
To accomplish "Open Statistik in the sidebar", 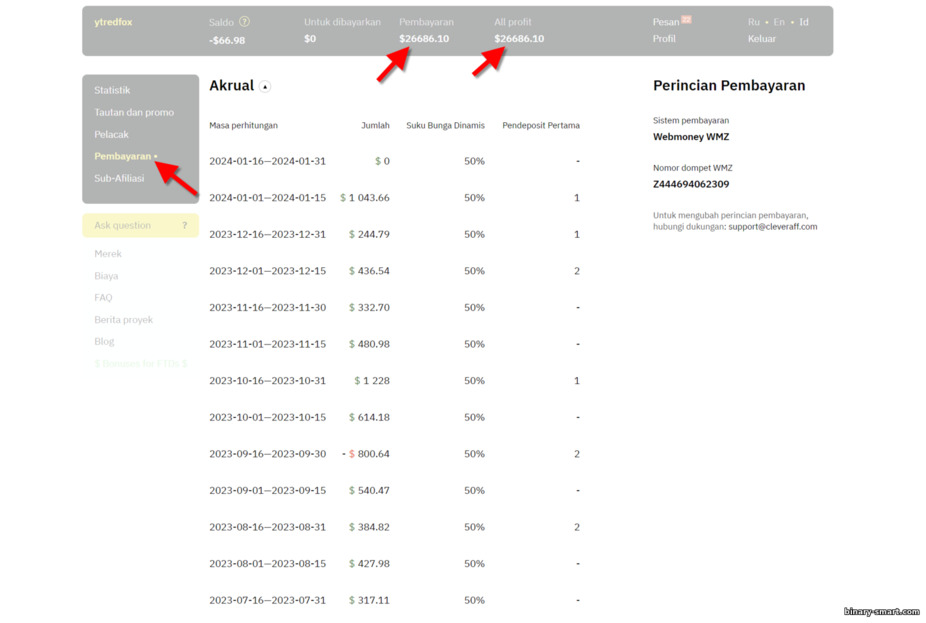I will click(112, 90).
